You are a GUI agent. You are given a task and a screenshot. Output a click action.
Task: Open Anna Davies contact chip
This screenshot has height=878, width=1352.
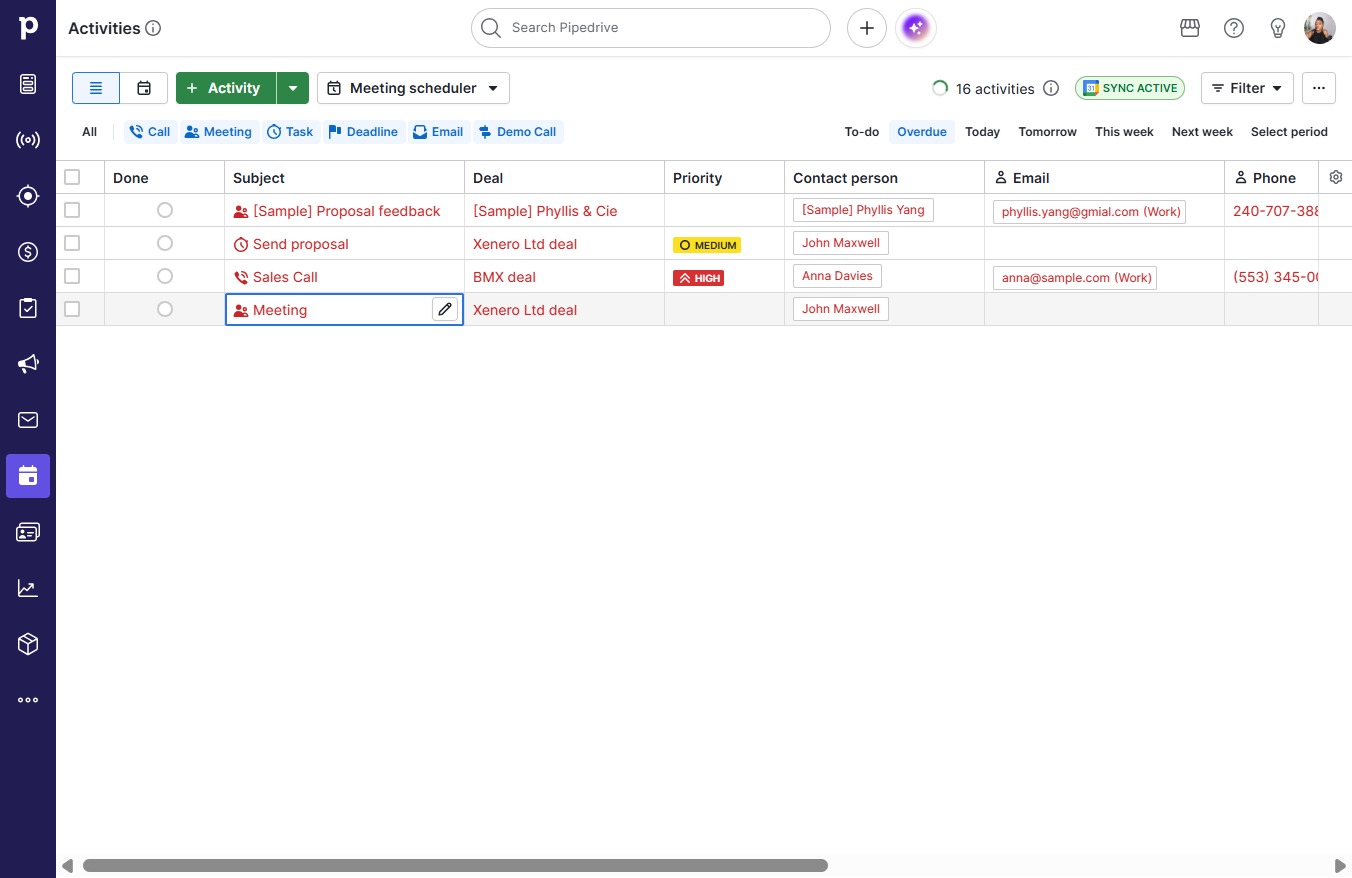pyautogui.click(x=837, y=276)
